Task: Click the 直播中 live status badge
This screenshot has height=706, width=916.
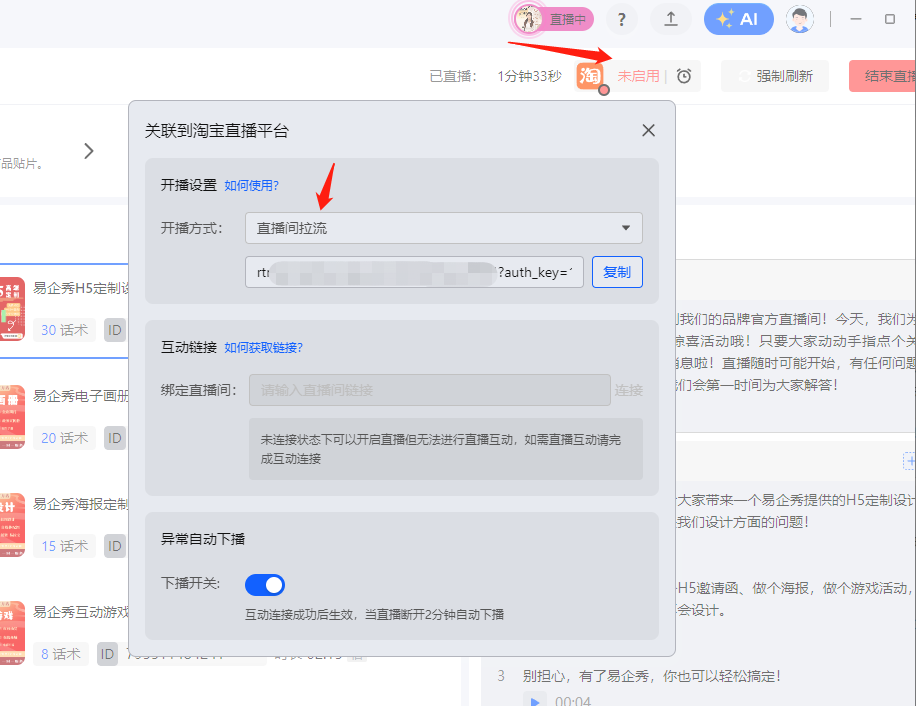Action: (x=553, y=19)
